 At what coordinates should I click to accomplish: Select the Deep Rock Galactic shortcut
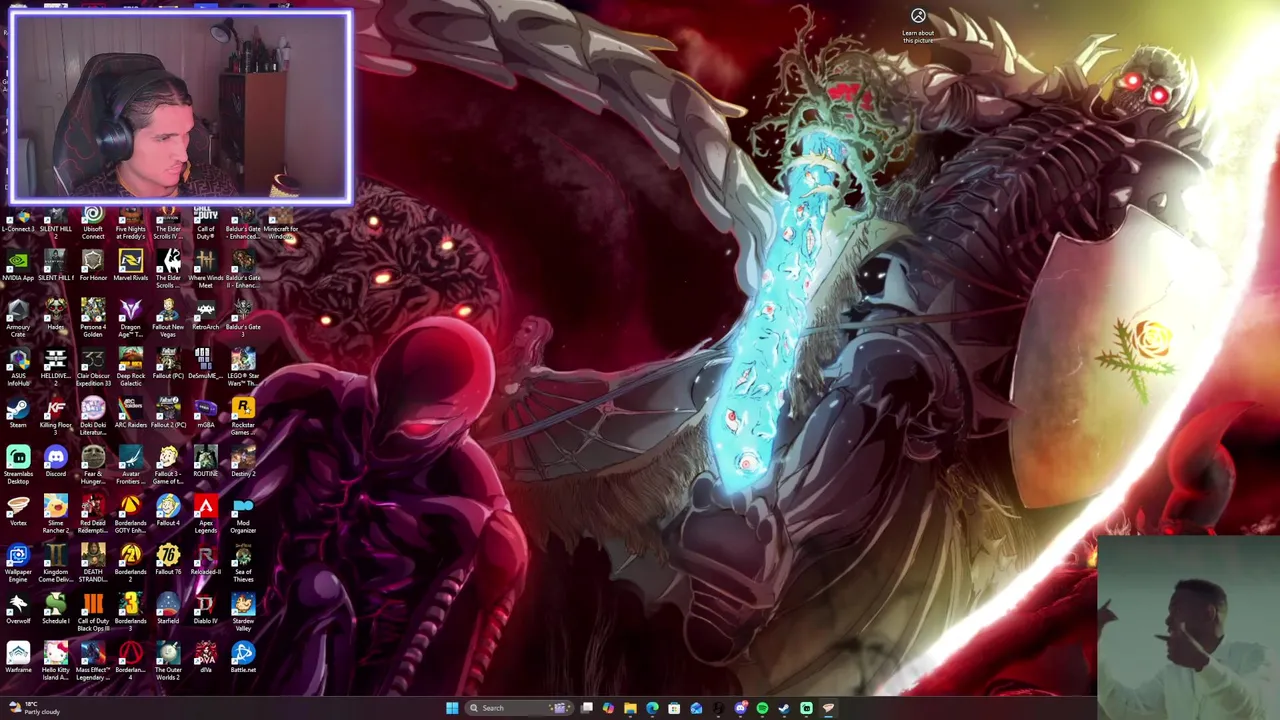tap(130, 369)
